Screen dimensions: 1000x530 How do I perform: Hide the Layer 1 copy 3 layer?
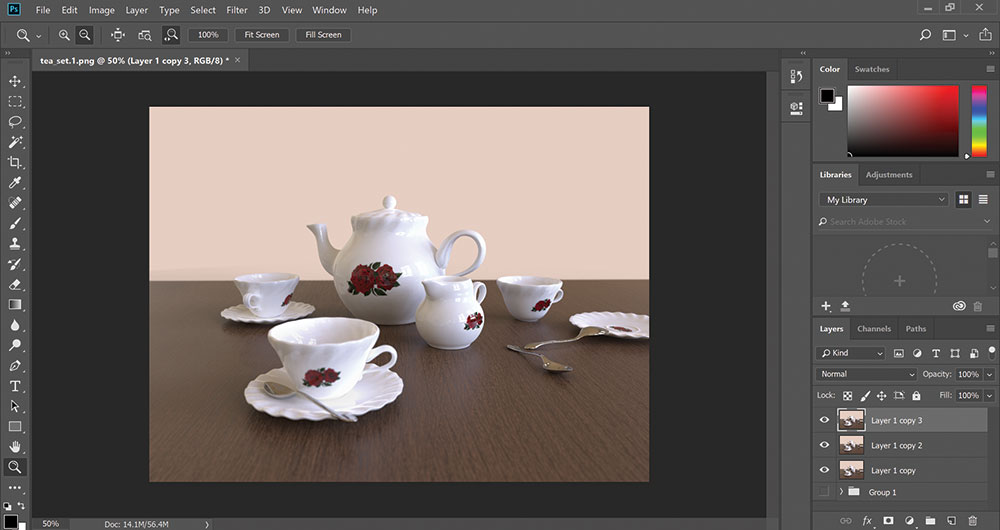click(824, 420)
